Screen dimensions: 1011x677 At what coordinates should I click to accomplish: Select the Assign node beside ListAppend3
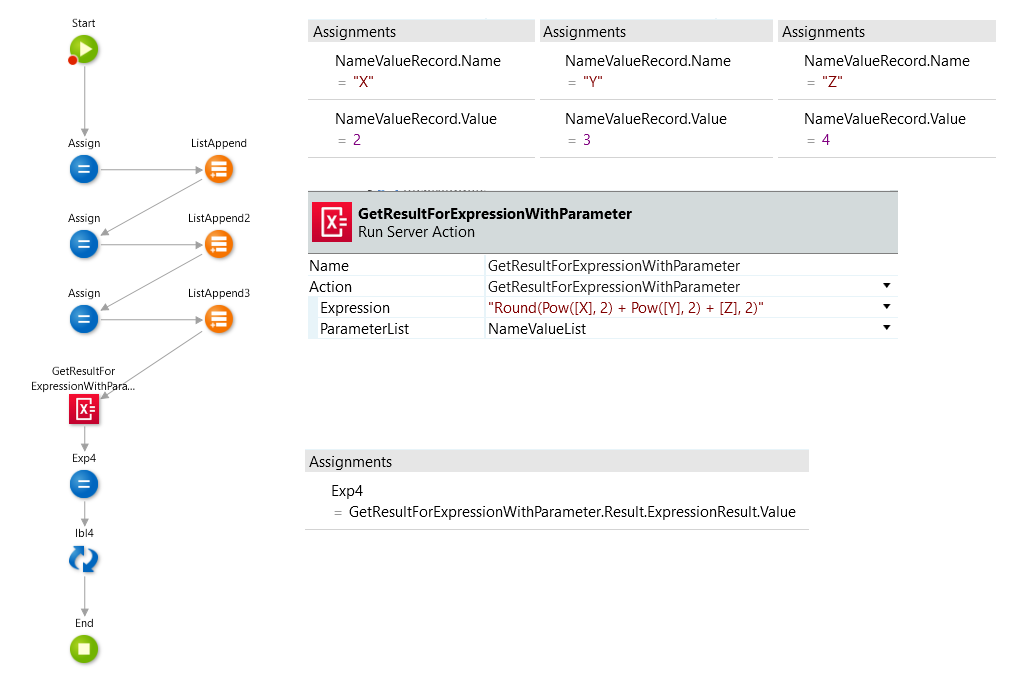click(84, 319)
